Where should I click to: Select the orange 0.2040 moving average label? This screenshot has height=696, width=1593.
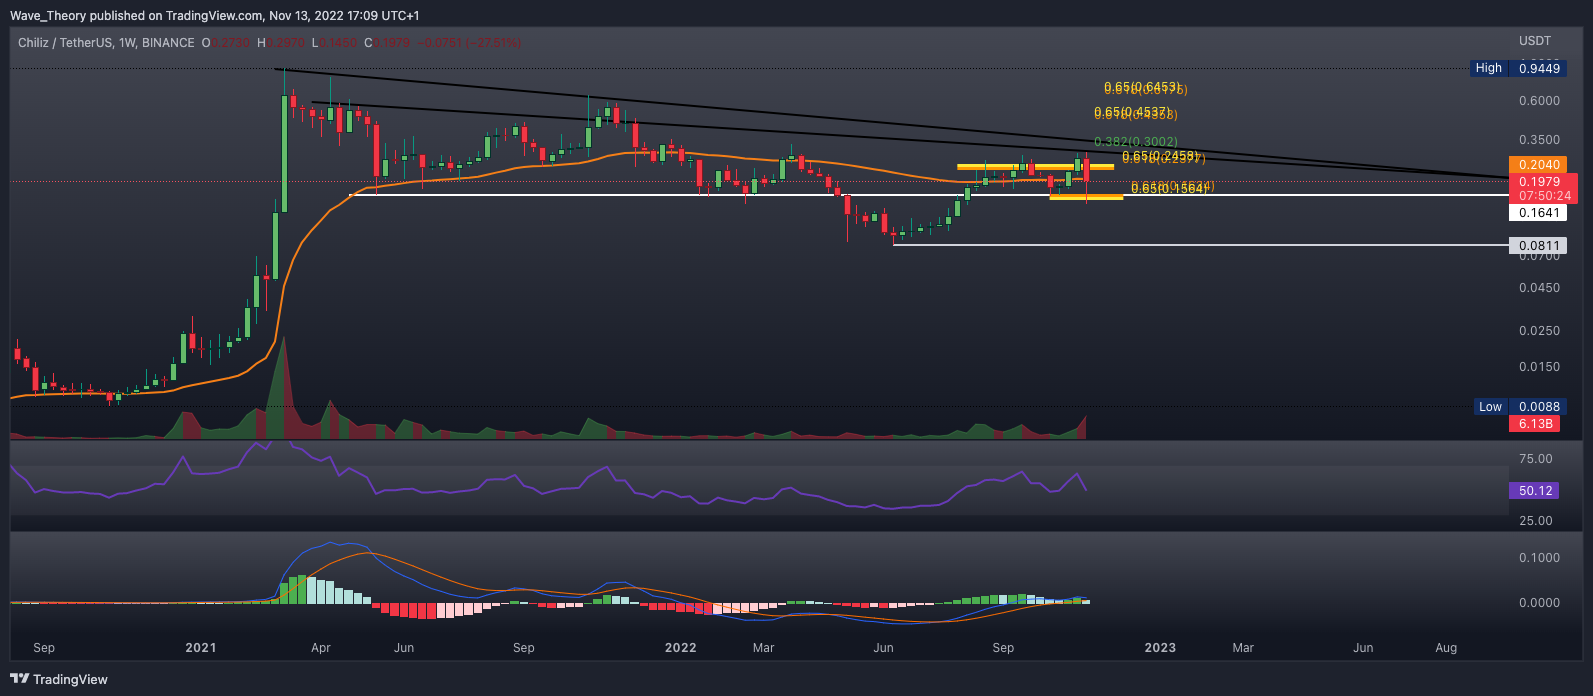coord(1536,165)
